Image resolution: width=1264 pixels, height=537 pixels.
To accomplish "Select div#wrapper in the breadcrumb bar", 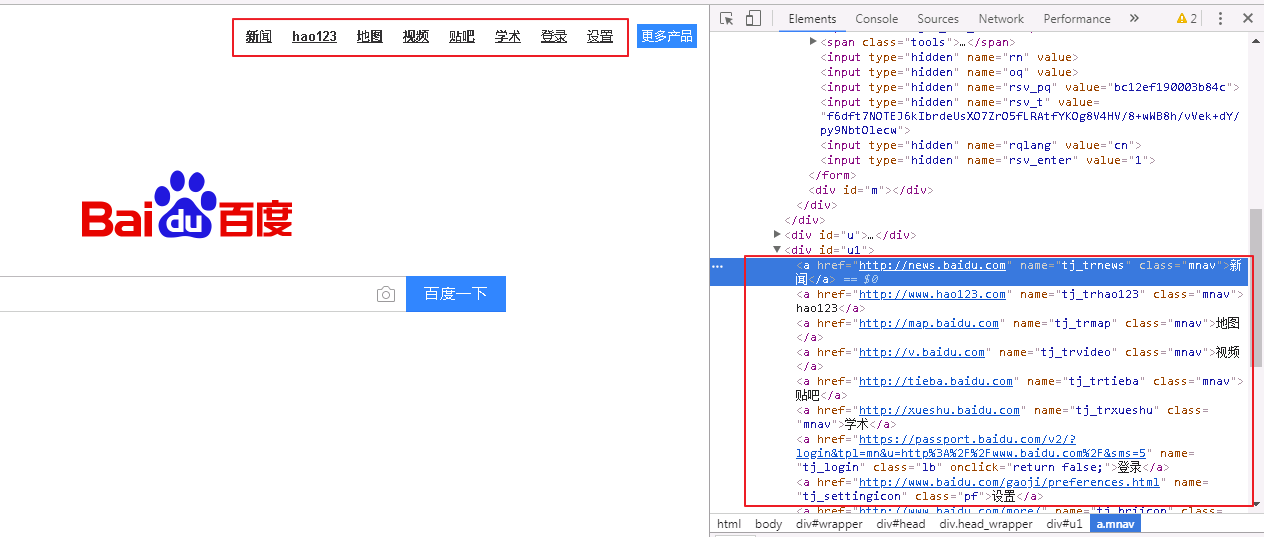I will coord(827,524).
